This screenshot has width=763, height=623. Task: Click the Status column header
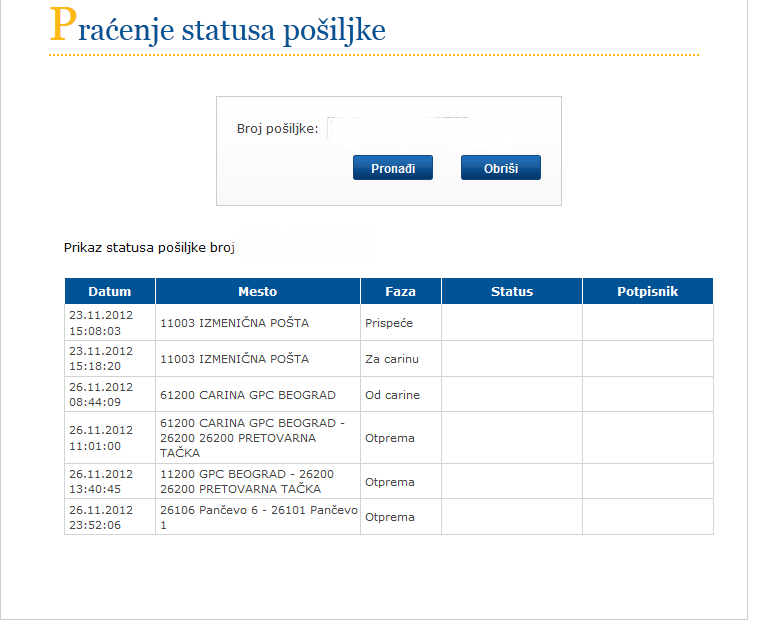point(511,291)
